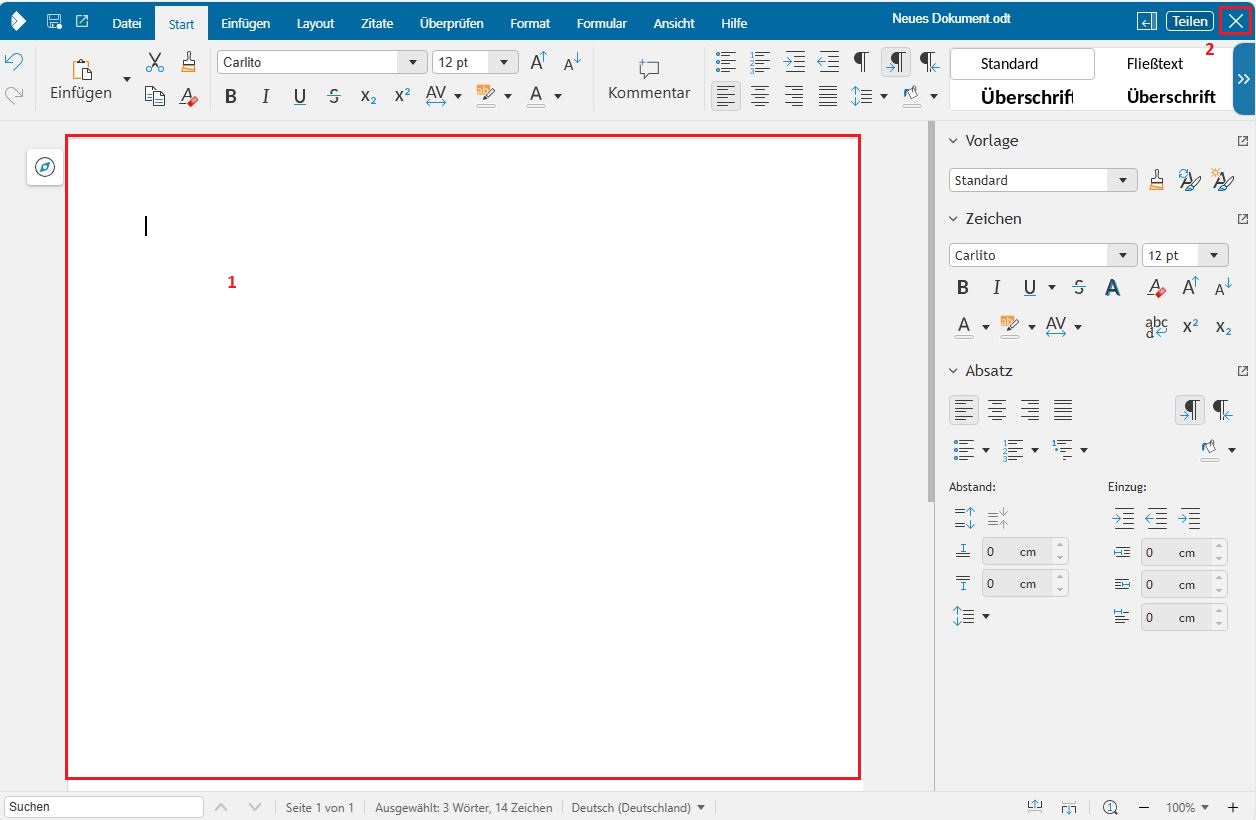Enable center alignment in sidebar Absatz
Viewport: 1256px width, 820px height.
pyautogui.click(x=997, y=409)
